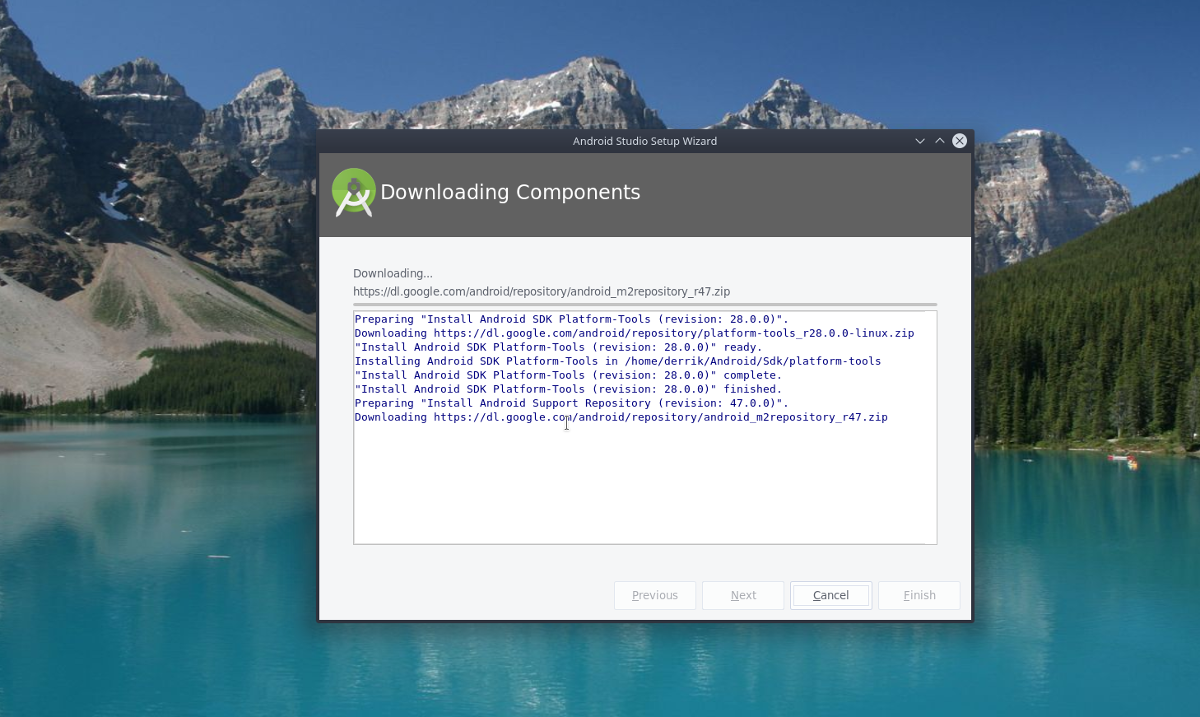The width and height of the screenshot is (1200, 717).
Task: Click log line Platform-Tools 'complete.'
Action: (x=568, y=375)
